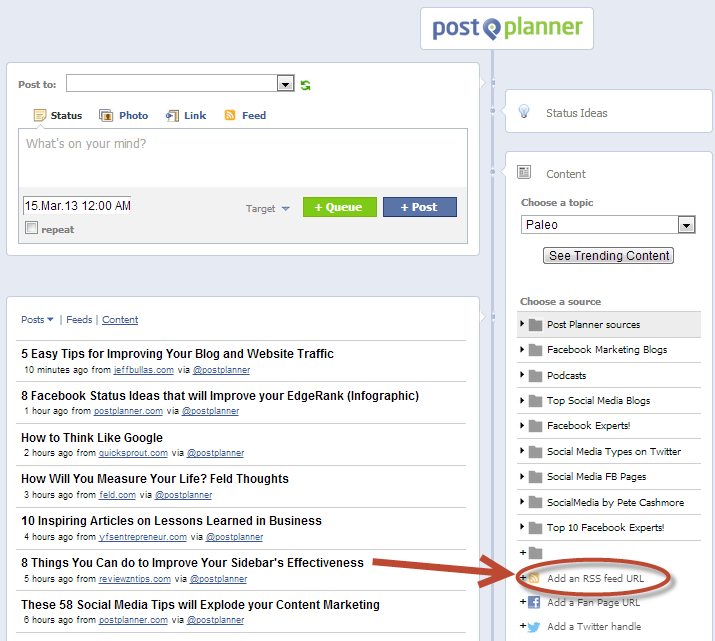Click the Post Planner logo

(x=507, y=28)
